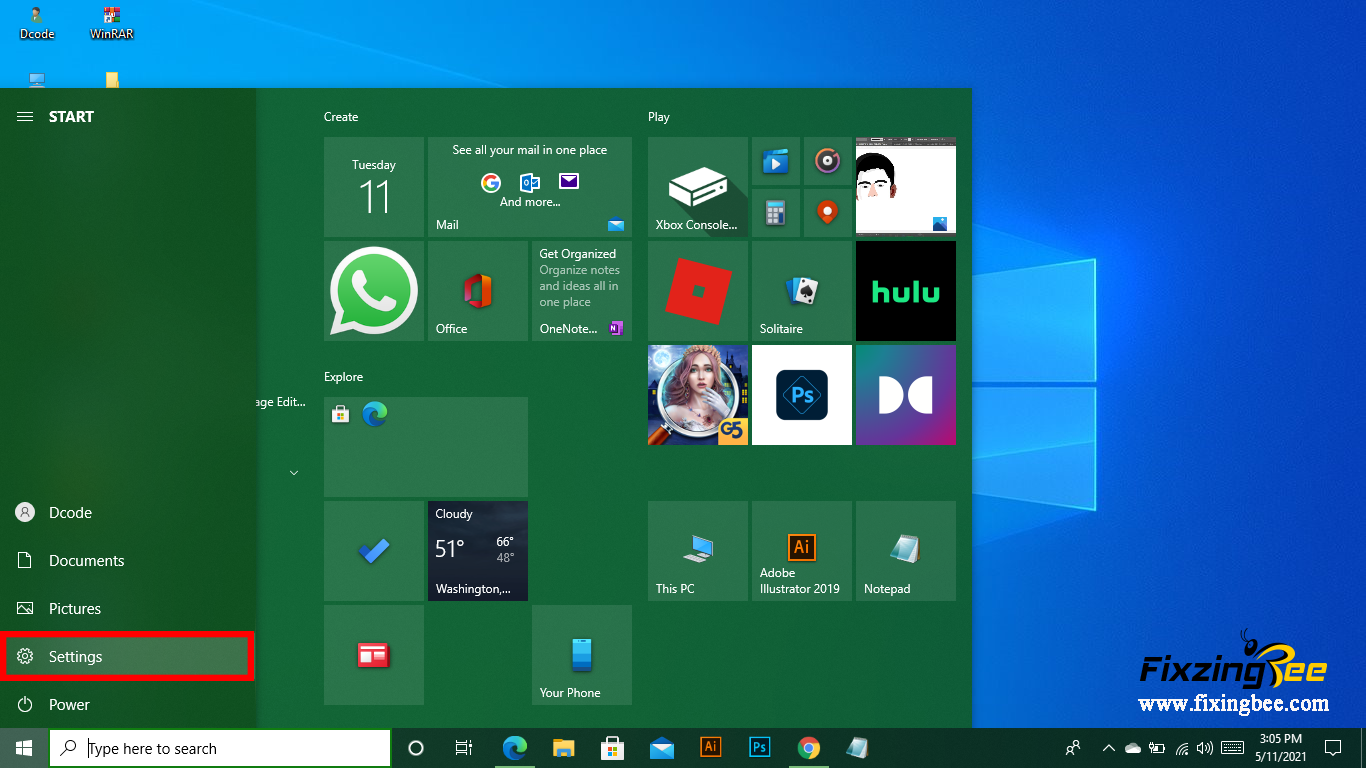Click Google Chrome in the taskbar
This screenshot has width=1366, height=768.
tap(809, 748)
